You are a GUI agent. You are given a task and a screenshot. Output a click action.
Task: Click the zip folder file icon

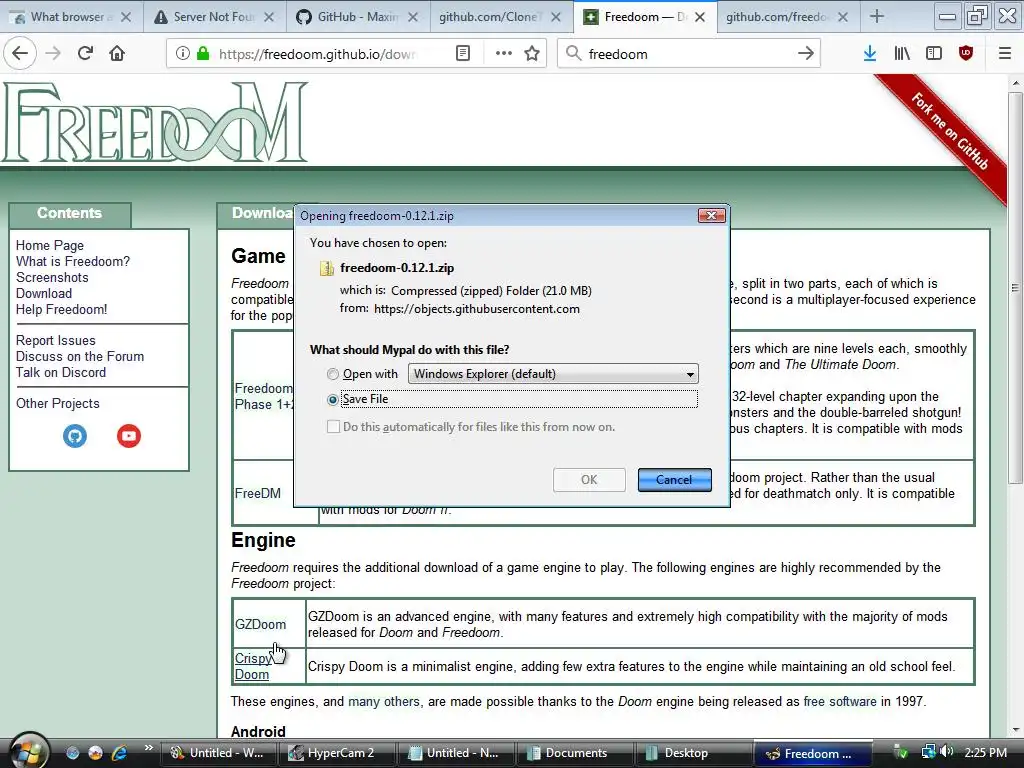[327, 268]
